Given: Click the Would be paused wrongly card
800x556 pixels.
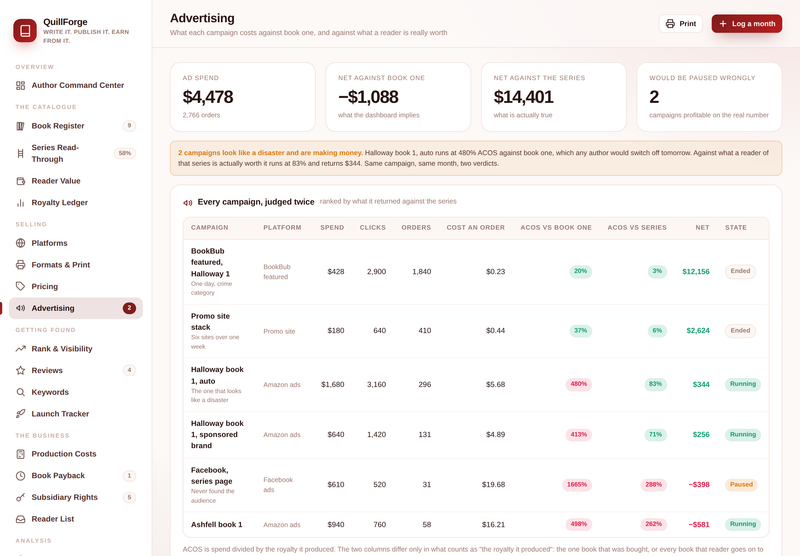Looking at the screenshot, I should click(x=709, y=97).
